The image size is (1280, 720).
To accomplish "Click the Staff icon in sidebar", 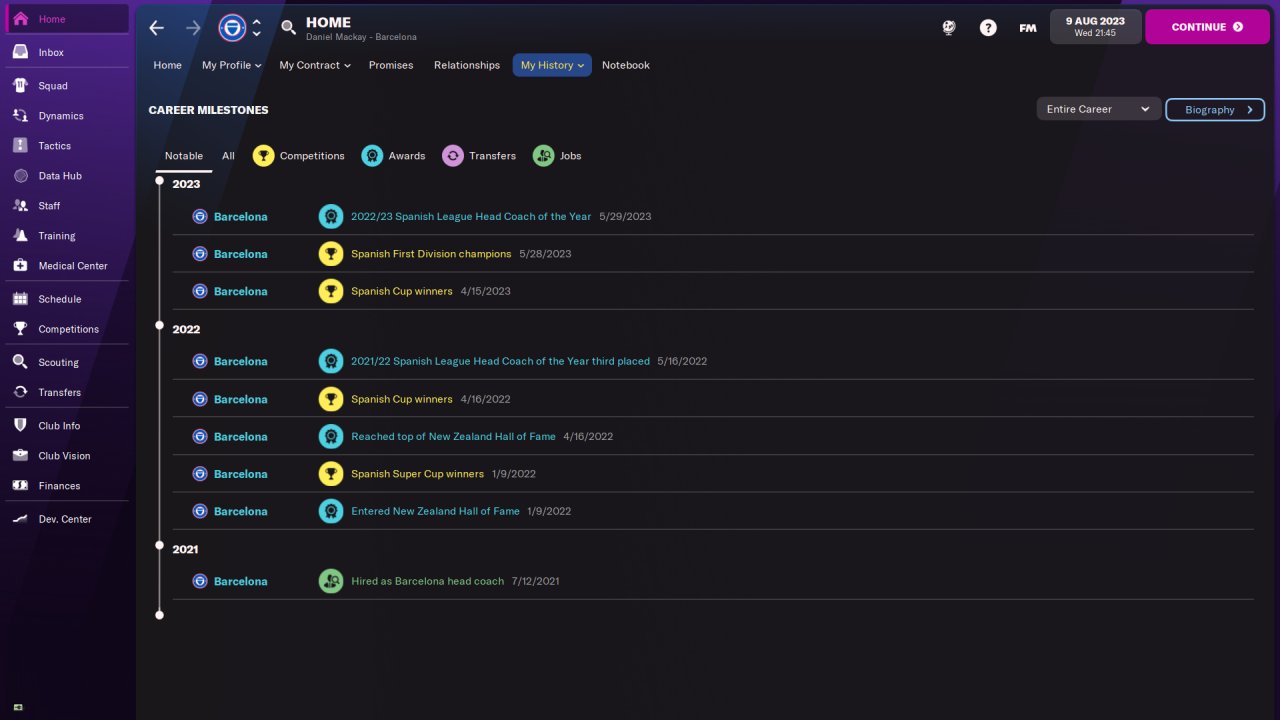I will point(20,206).
